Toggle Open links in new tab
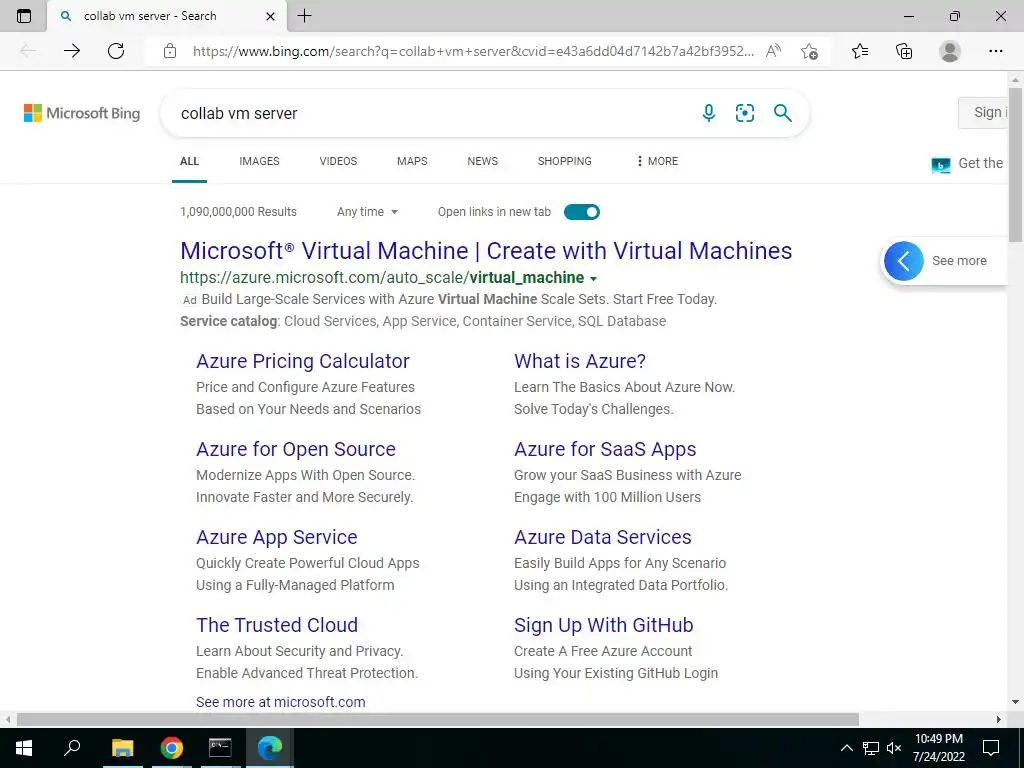Image resolution: width=1024 pixels, height=768 pixels. [x=582, y=212]
